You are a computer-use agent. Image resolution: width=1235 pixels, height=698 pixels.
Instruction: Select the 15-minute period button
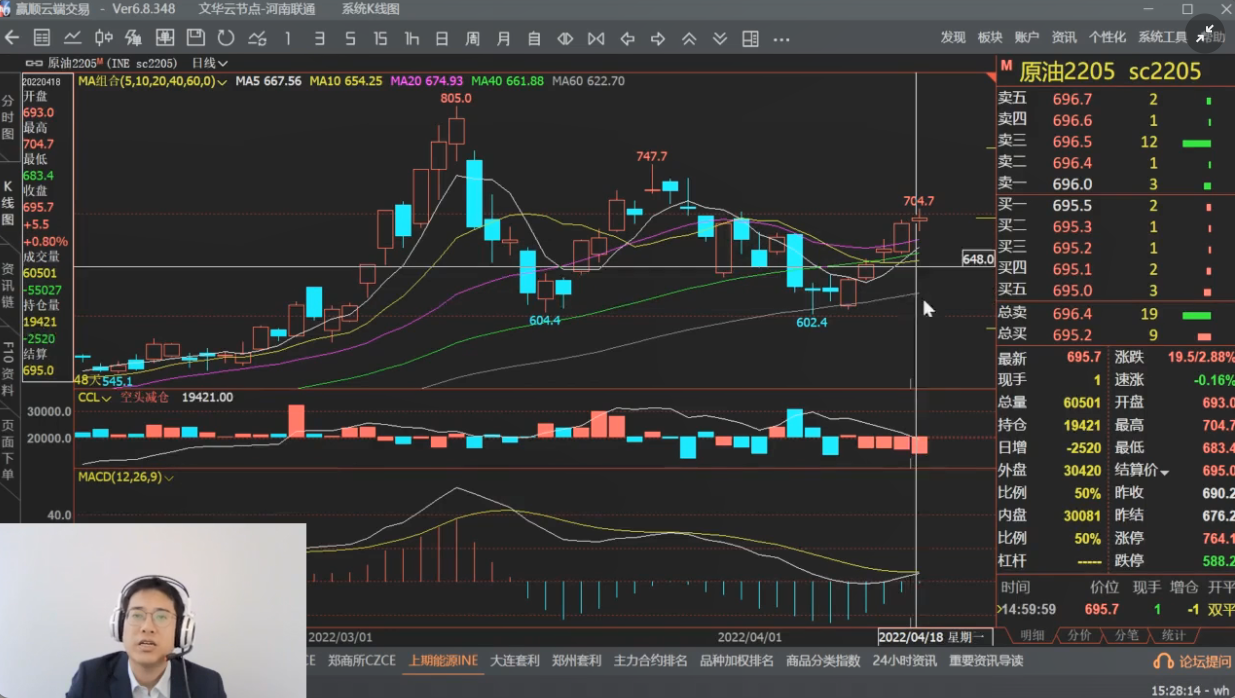click(380, 39)
